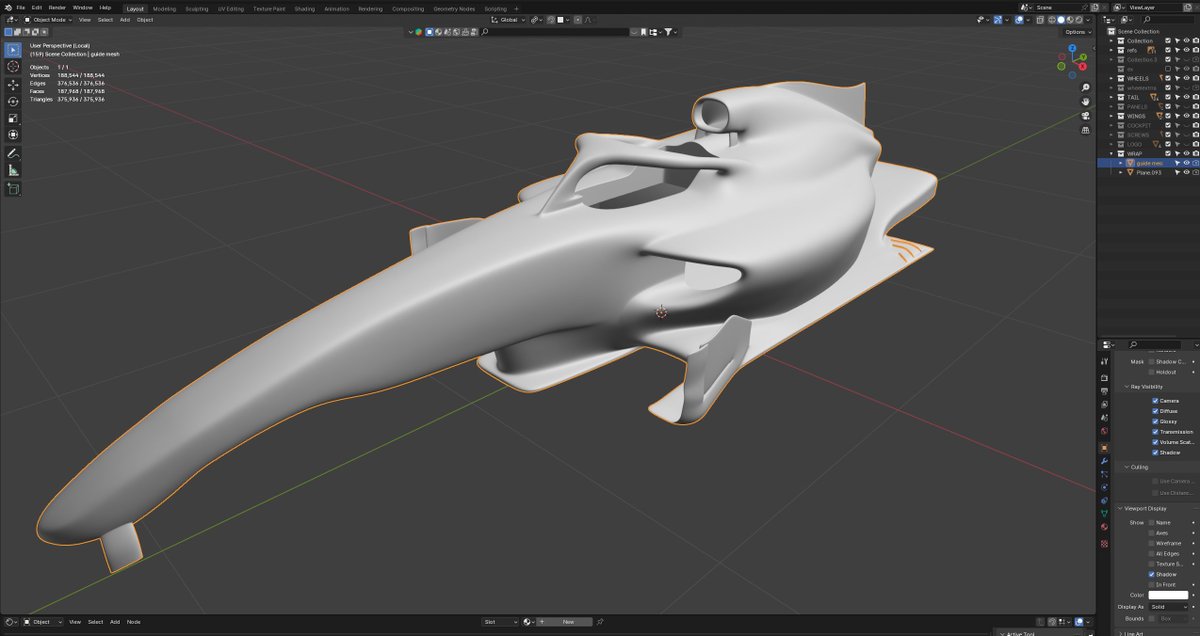Toggle Camera ray visibility checkbox
Image resolution: width=1200 pixels, height=636 pixels.
click(1155, 400)
